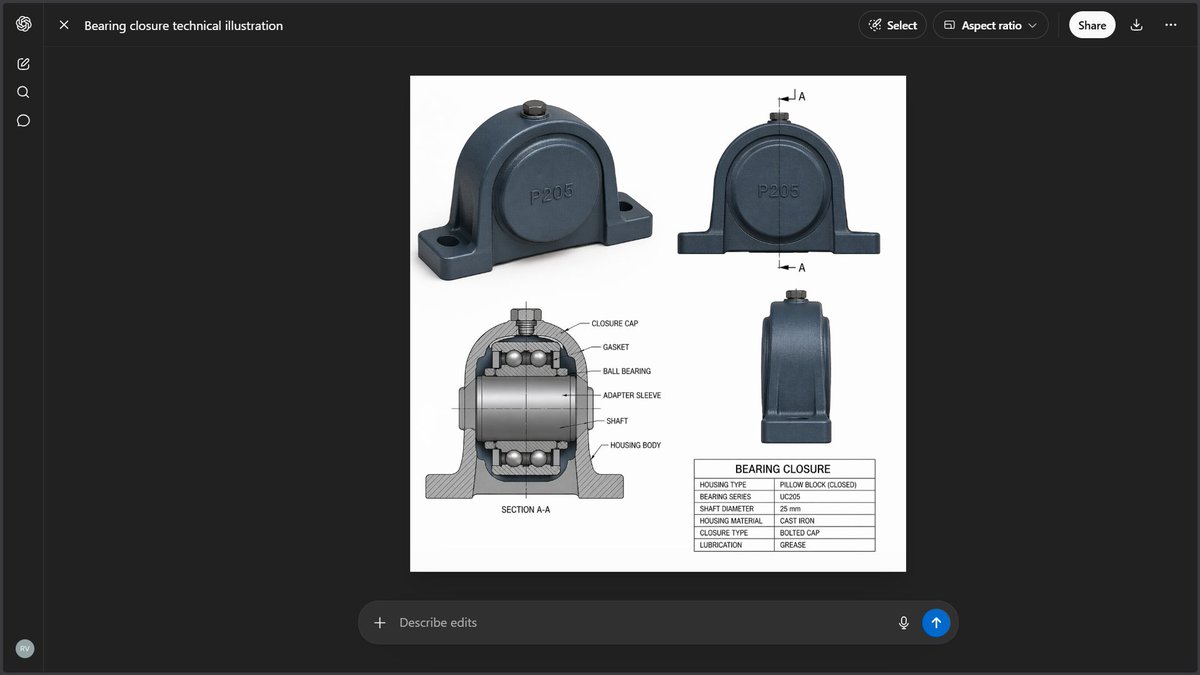1200x675 pixels.
Task: Click the 'GASKET' label
Action: [x=616, y=348]
